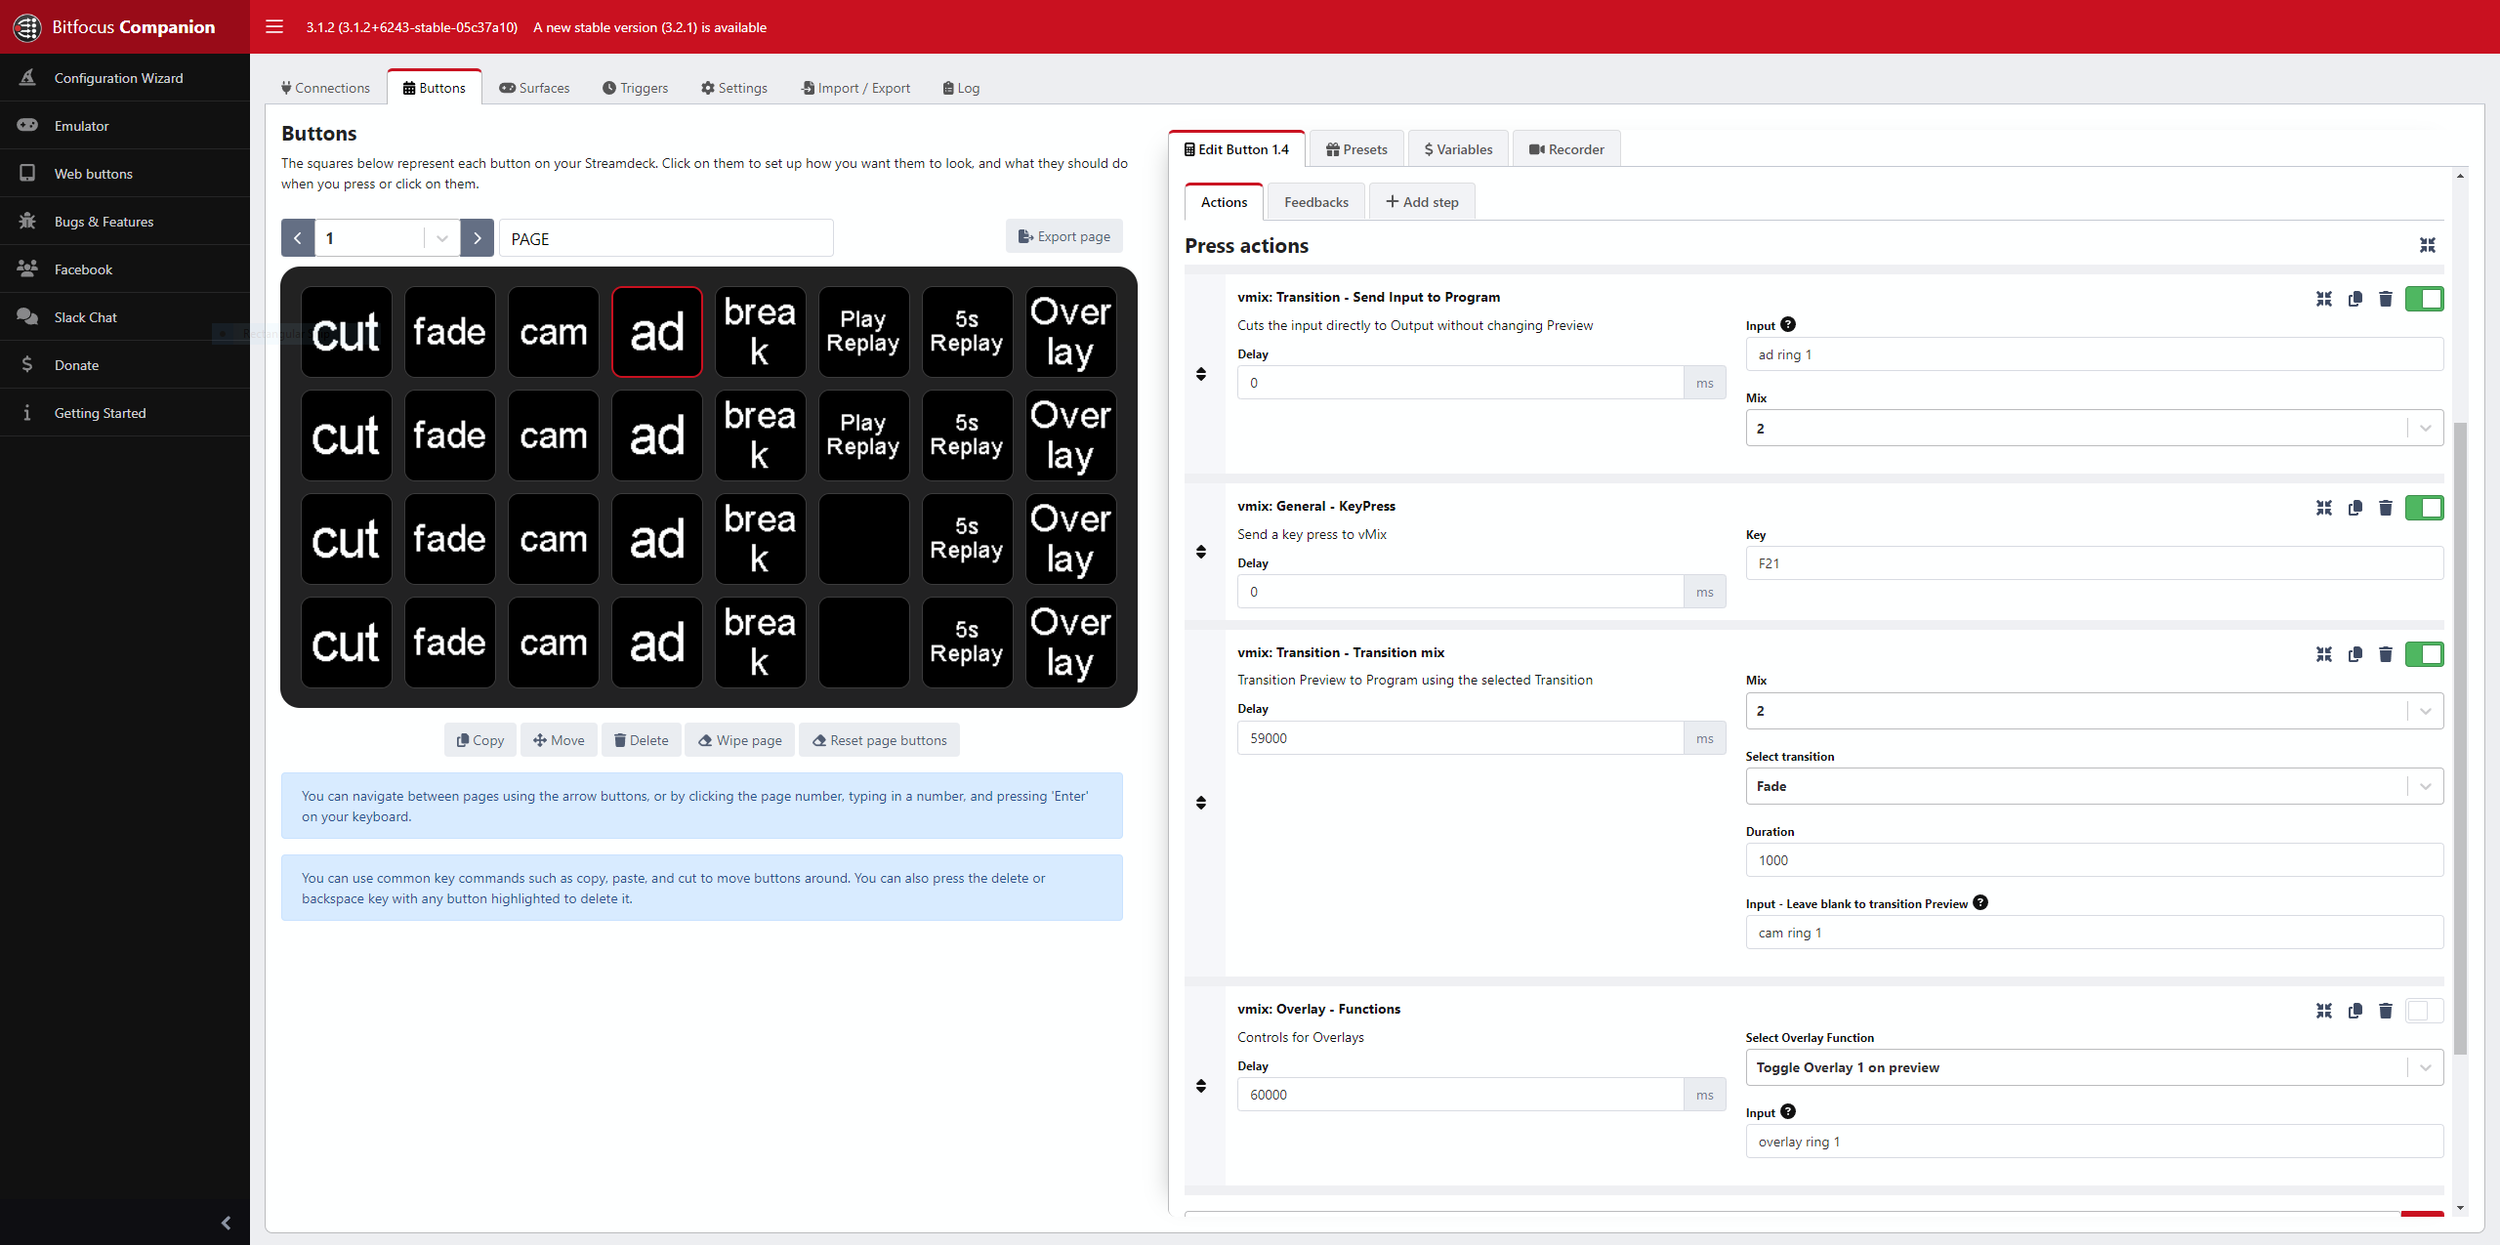
Task: Open the hamburger menu in header
Action: 274,27
